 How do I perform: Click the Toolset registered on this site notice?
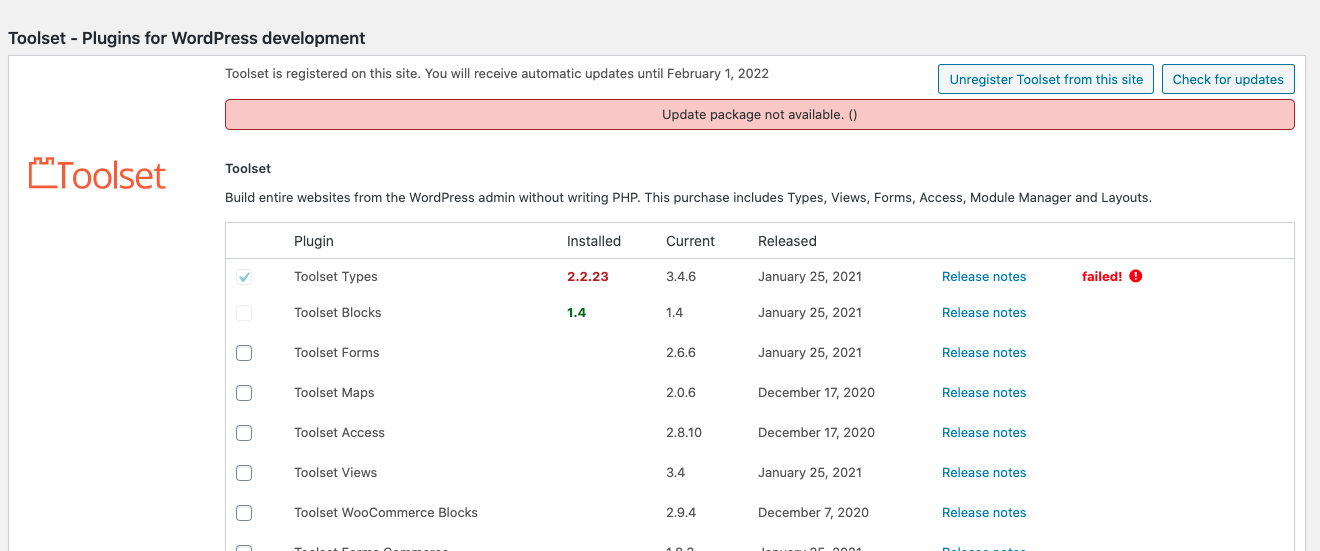497,73
